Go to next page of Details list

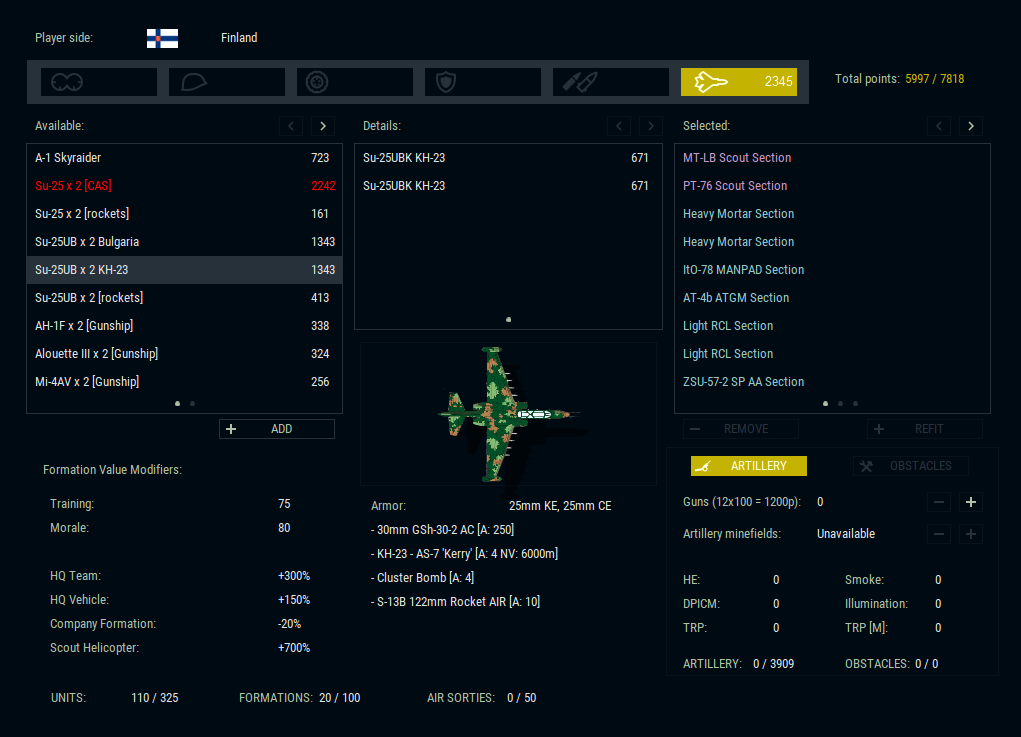[650, 126]
